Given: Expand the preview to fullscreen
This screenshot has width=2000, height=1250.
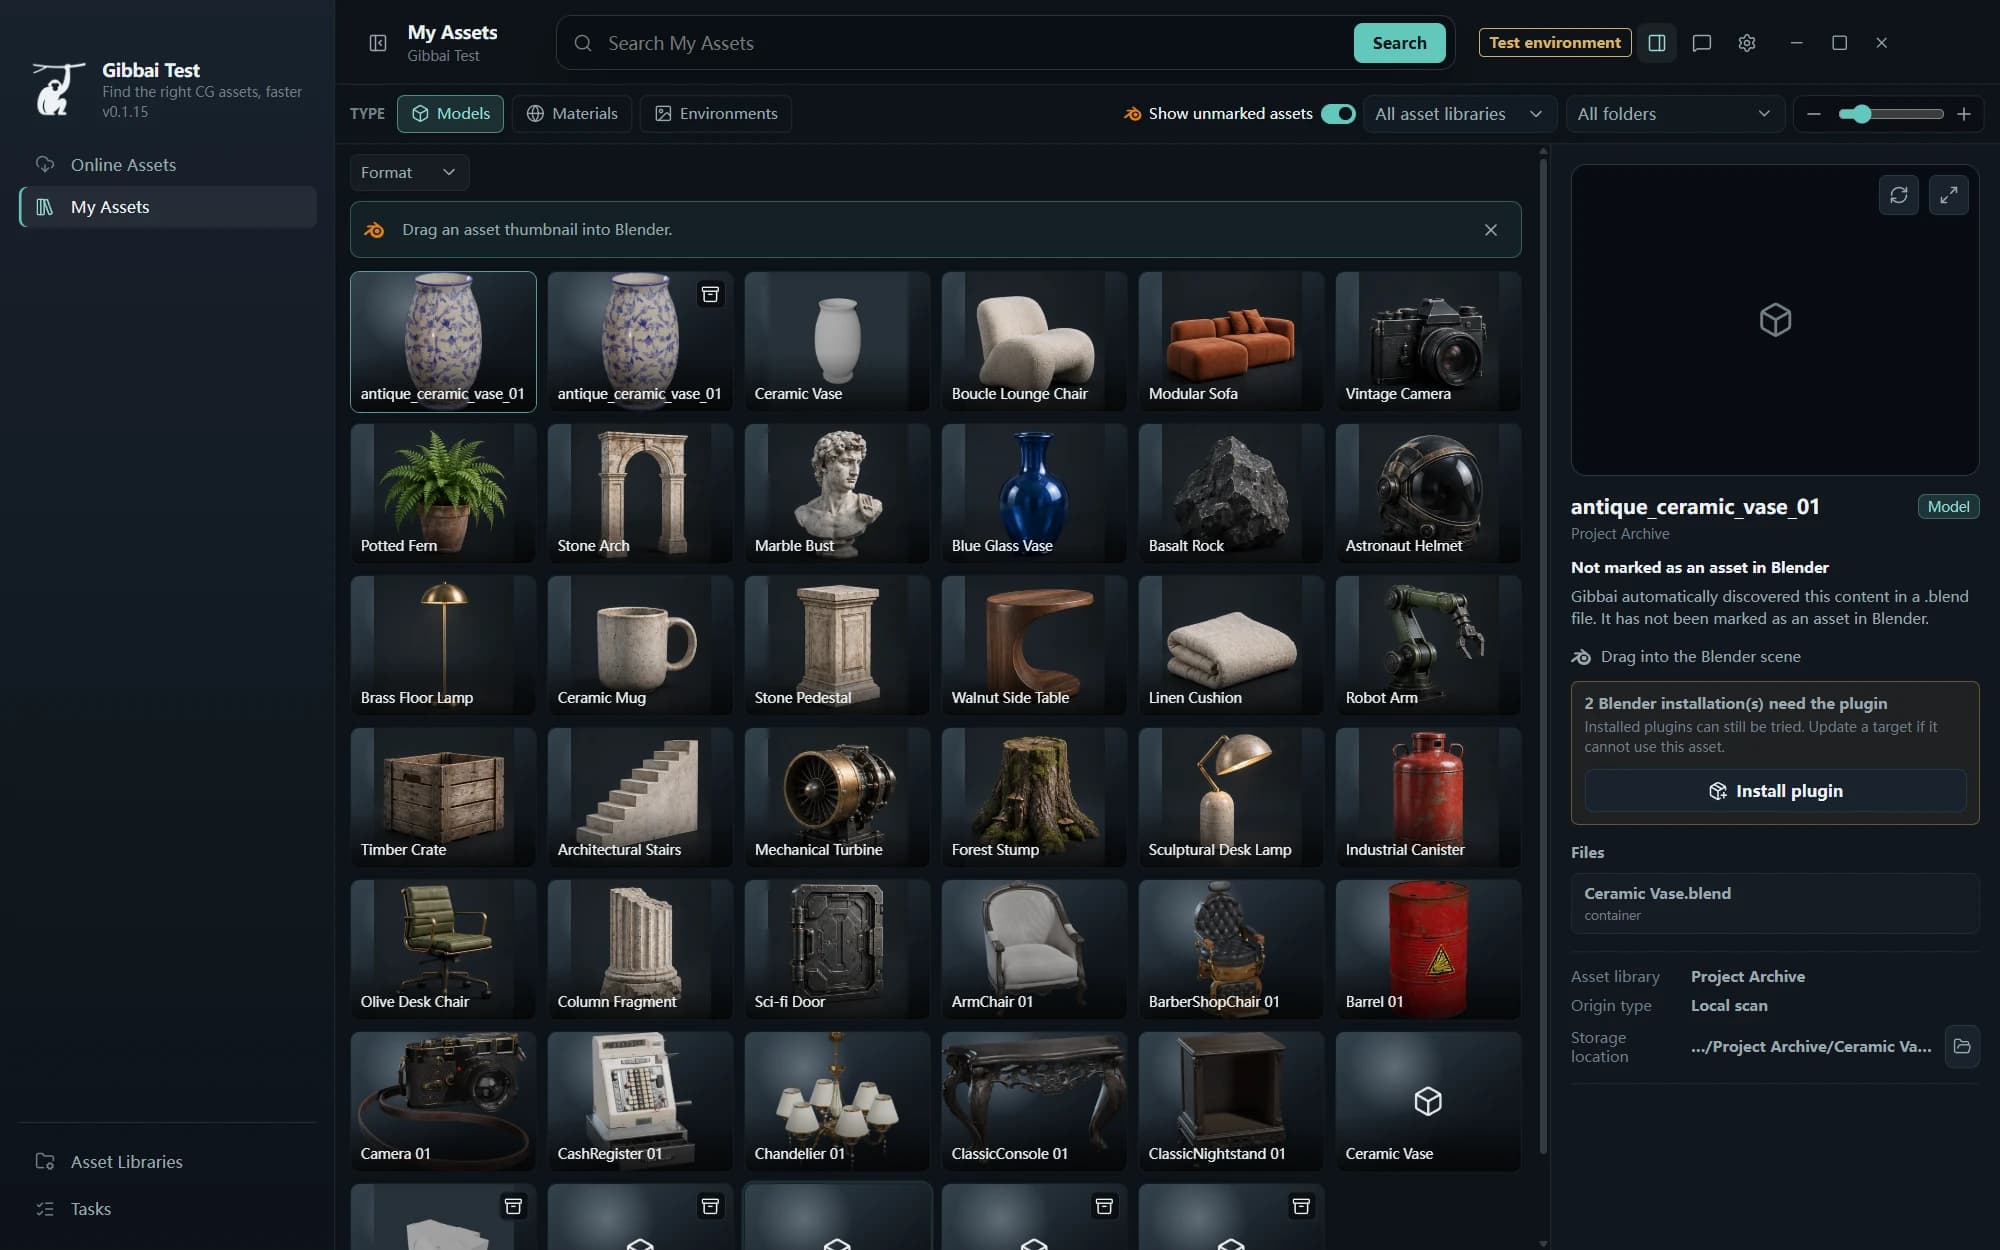Looking at the screenshot, I should 1949,195.
